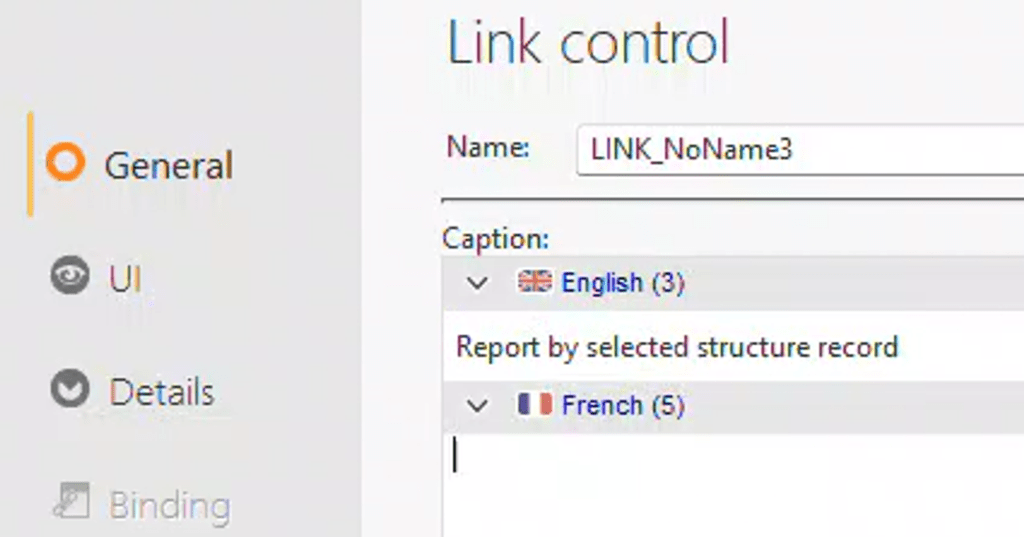
Task: Collapse the English caption section
Action: pyautogui.click(x=478, y=284)
